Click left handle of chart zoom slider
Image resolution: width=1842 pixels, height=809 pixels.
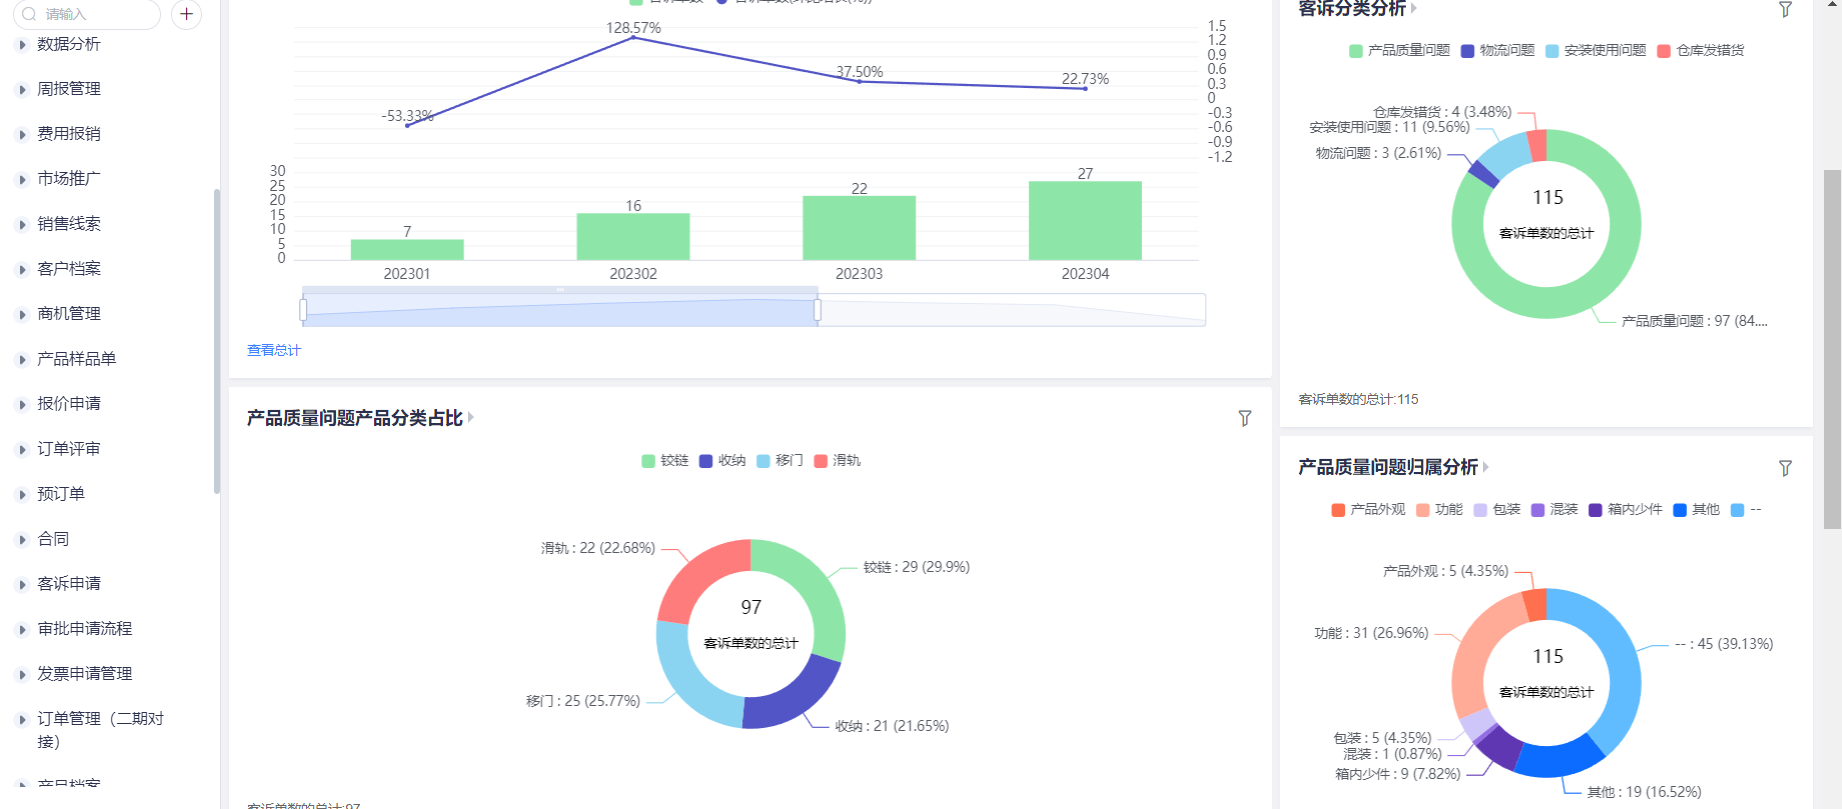pyautogui.click(x=303, y=310)
